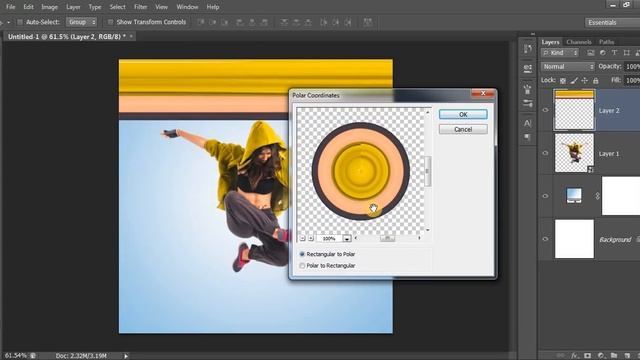The image size is (640, 360).
Task: Create a new group folder icon
Action: [x=614, y=356]
